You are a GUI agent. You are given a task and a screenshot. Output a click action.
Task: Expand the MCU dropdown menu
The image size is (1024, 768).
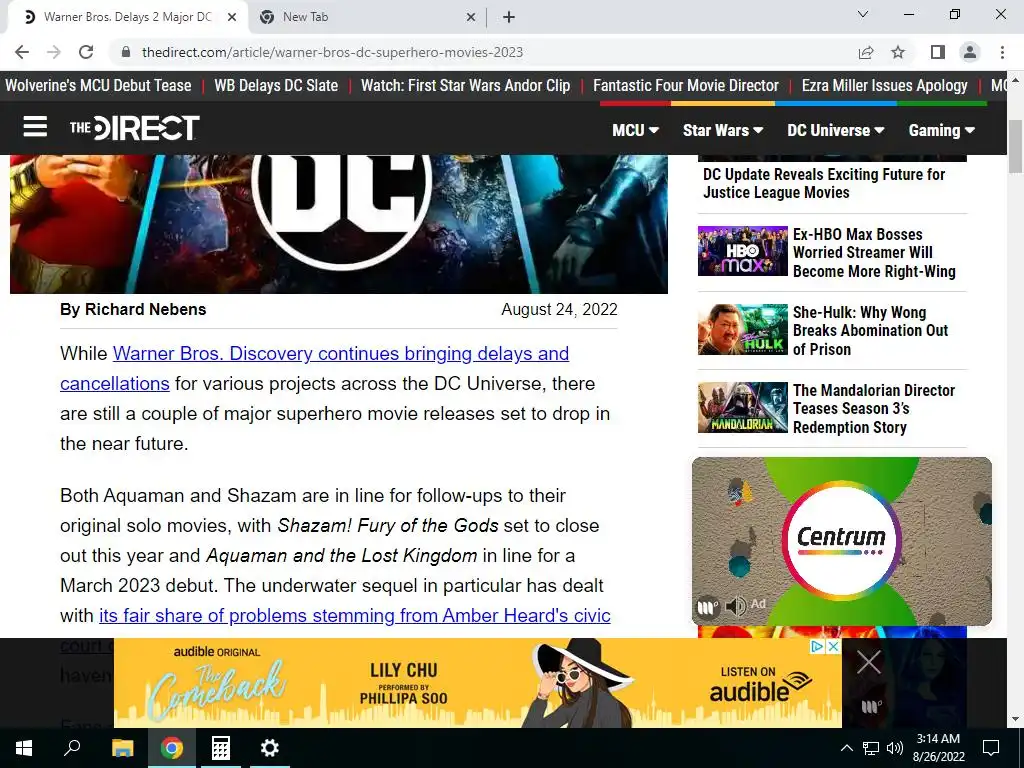(635, 131)
